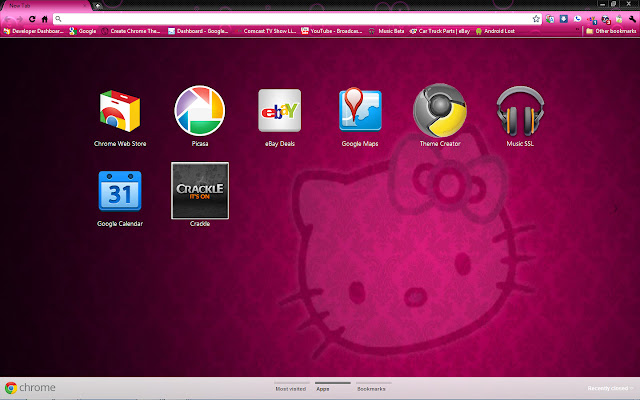Open the Car Truck Parts eBay bookmark
Viewport: 640px width, 400px height.
click(440, 31)
